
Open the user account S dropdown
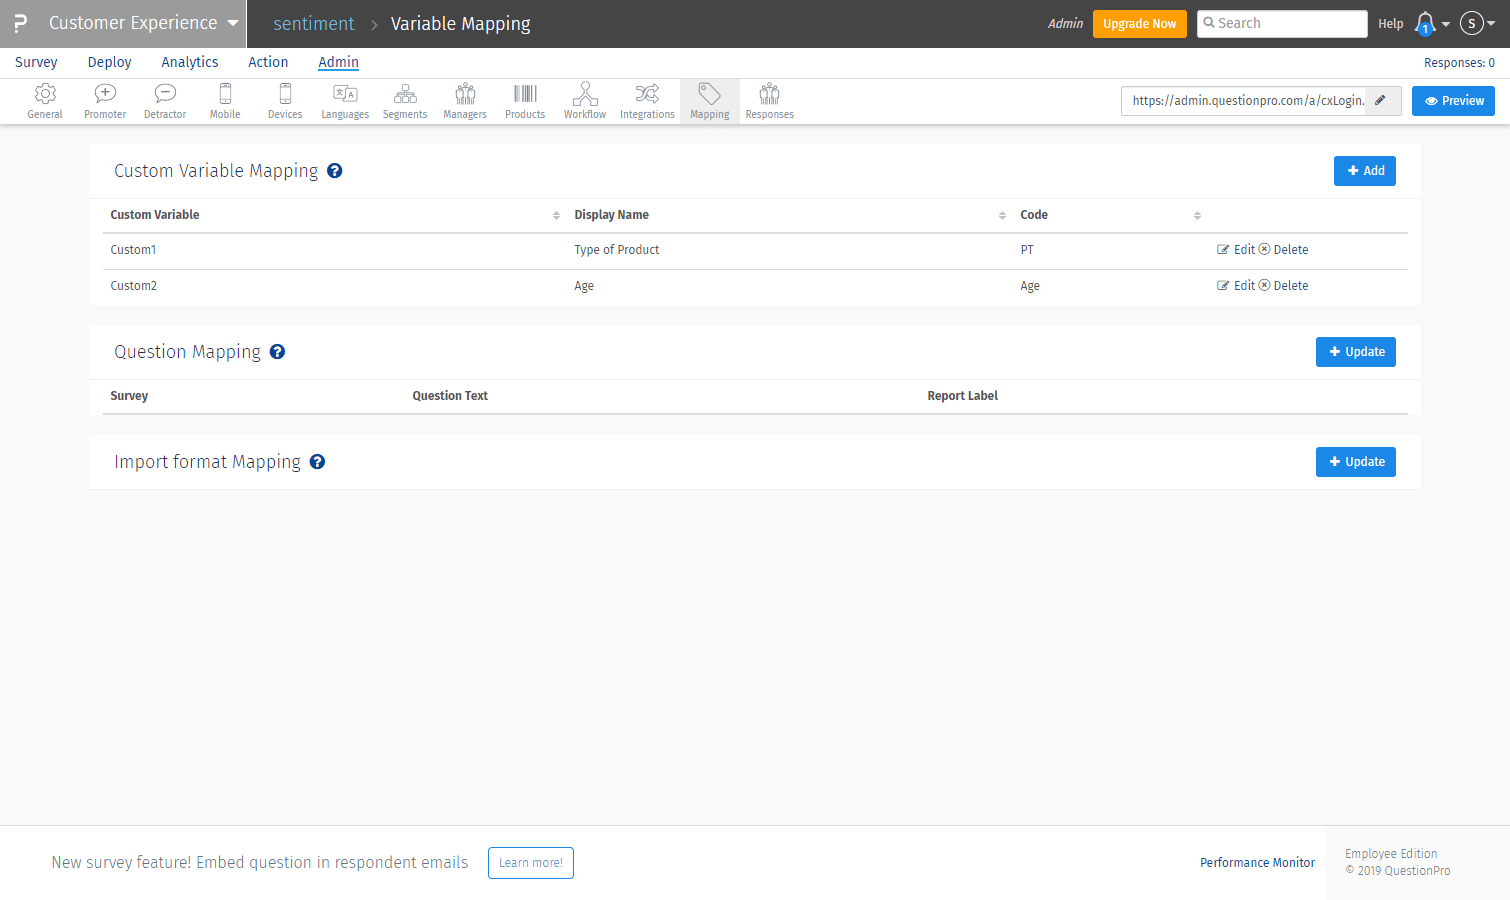1477,24
